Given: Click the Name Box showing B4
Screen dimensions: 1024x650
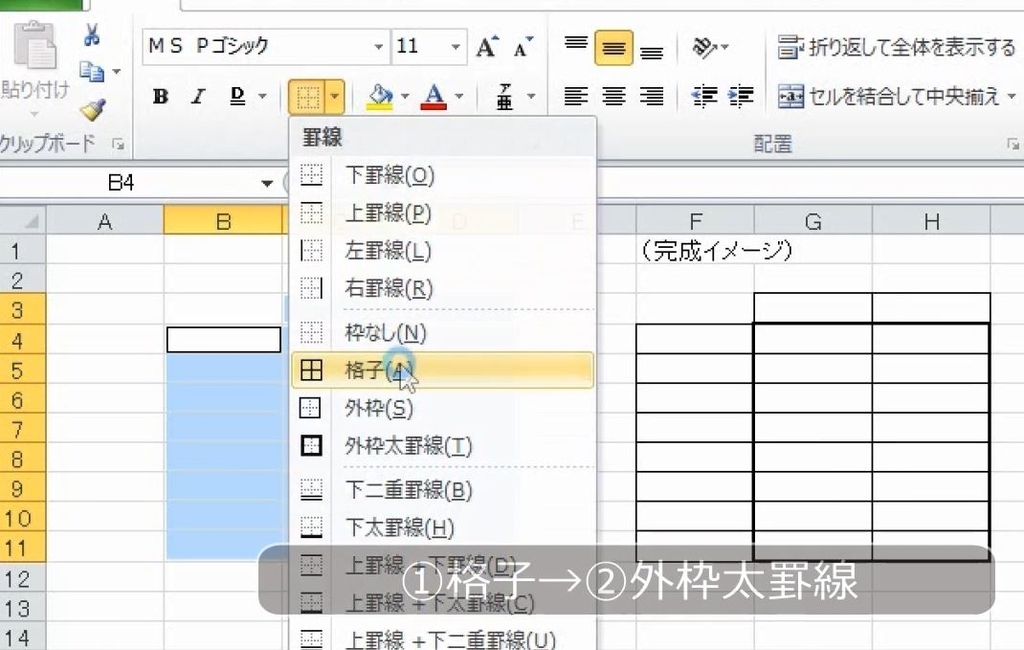Looking at the screenshot, I should click(x=120, y=183).
